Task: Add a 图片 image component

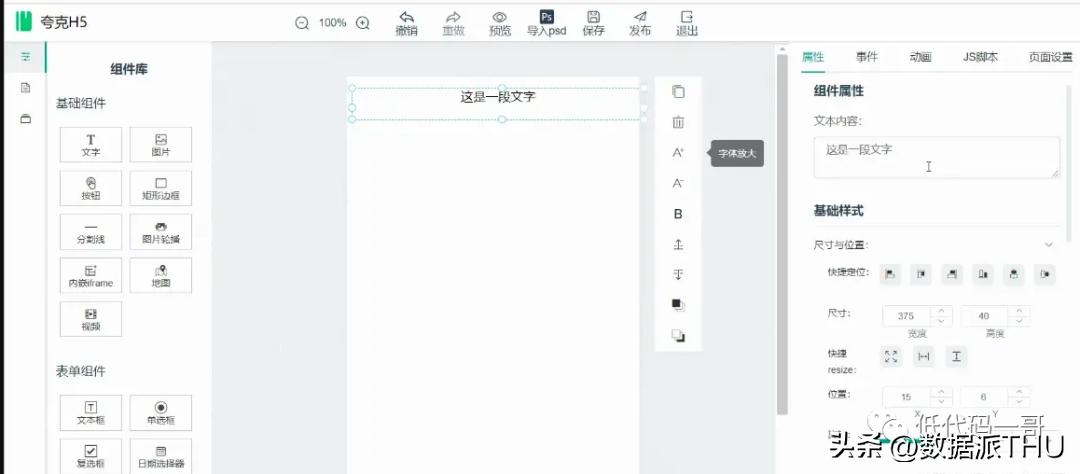Action: pyautogui.click(x=160, y=145)
